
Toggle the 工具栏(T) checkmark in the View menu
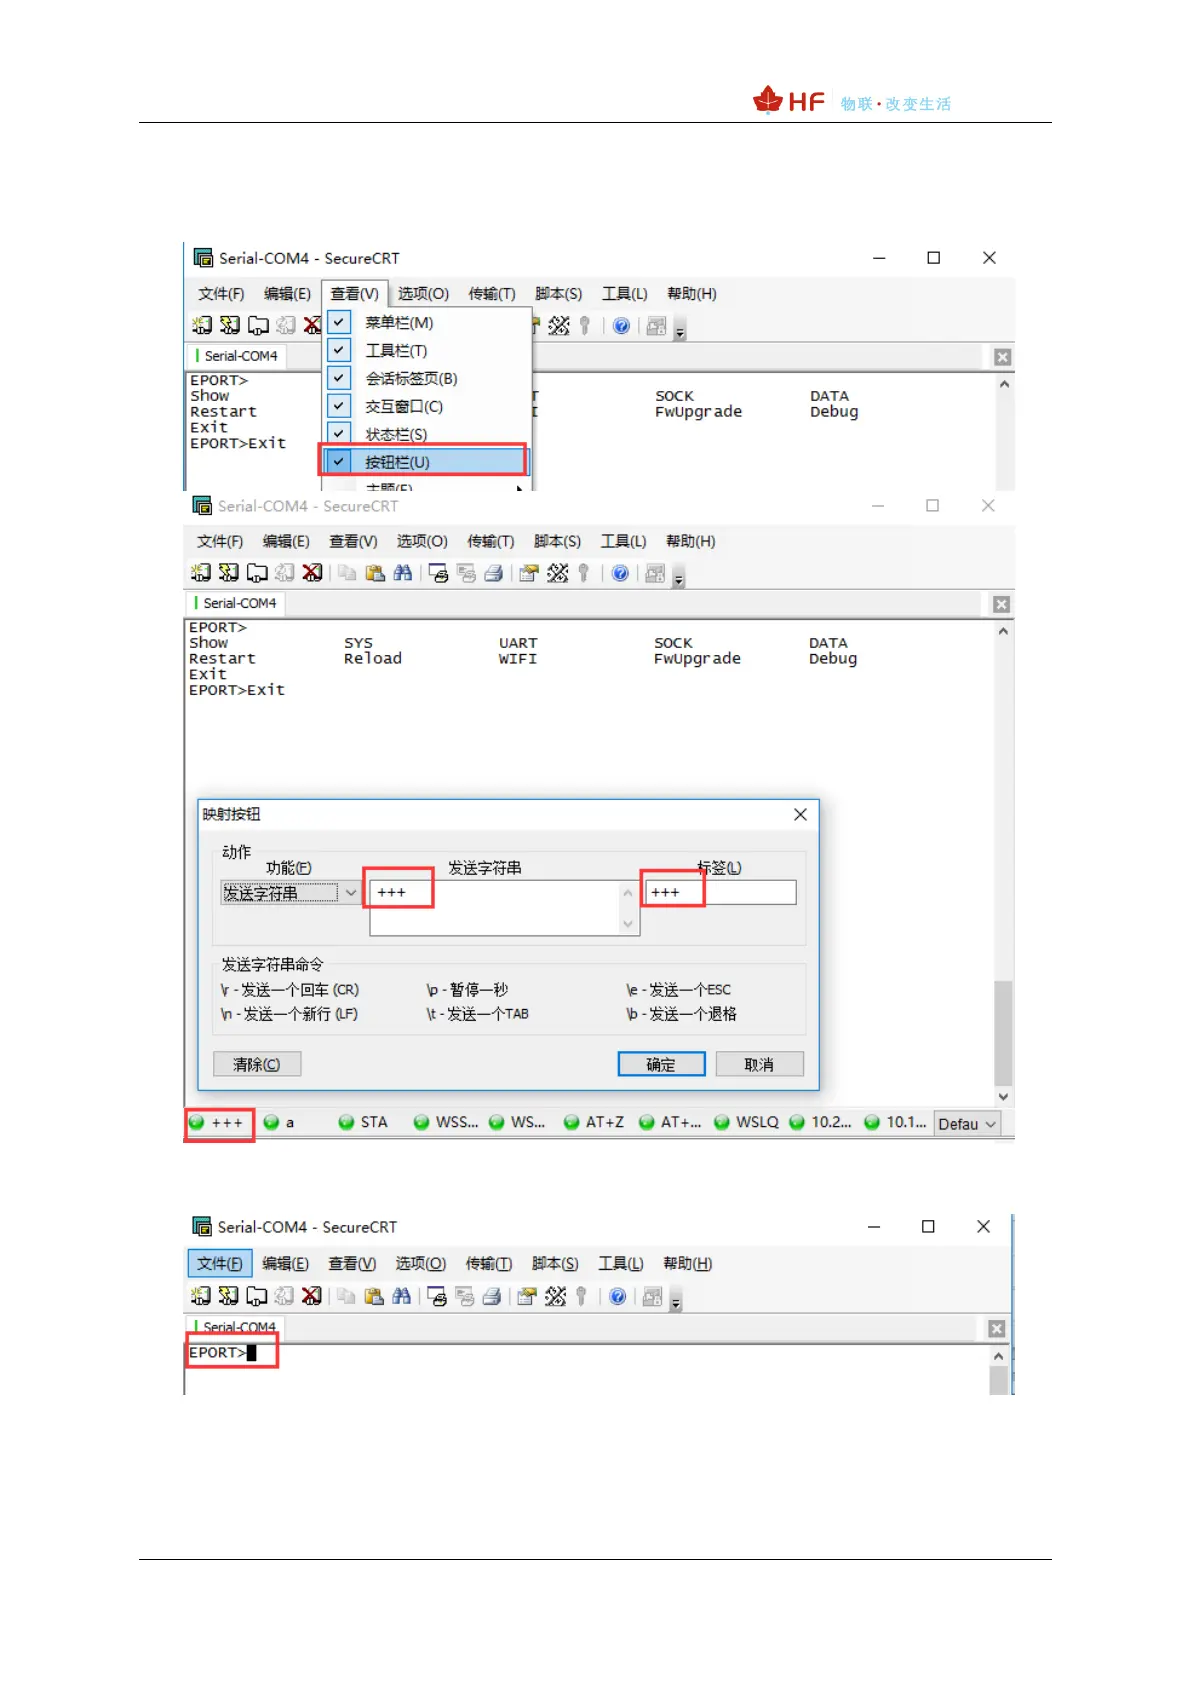pyautogui.click(x=339, y=350)
